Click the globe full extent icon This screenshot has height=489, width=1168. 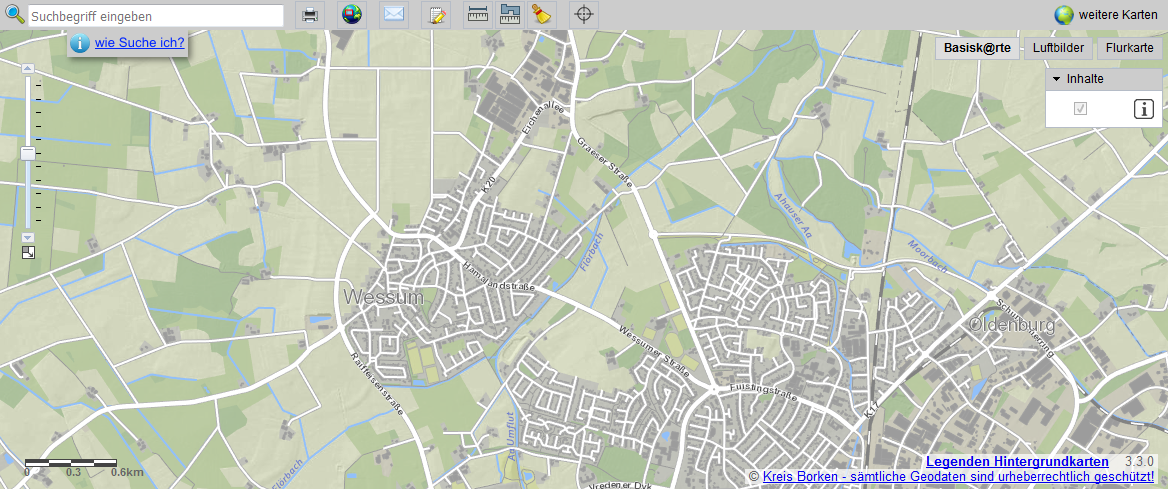tap(352, 14)
